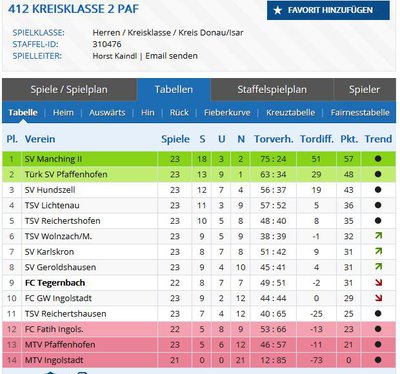Switch to the Staffelspielplan tab
The width and height of the screenshot is (400, 374).
(272, 90)
